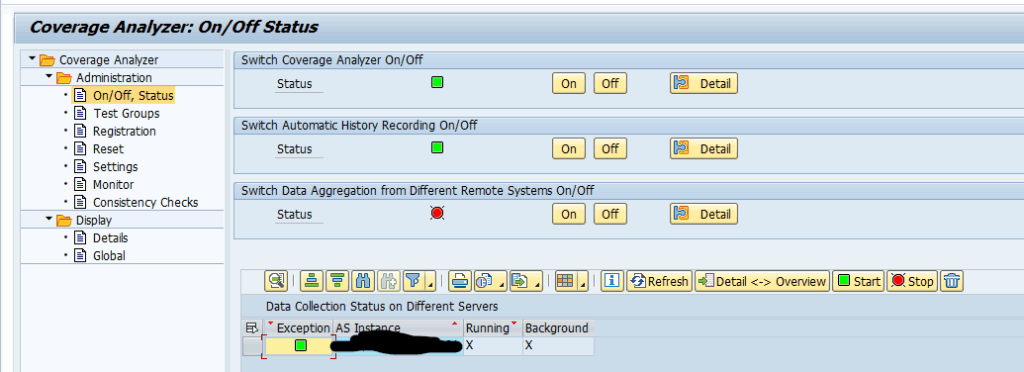Click the Choose Layout grid icon

point(565,281)
